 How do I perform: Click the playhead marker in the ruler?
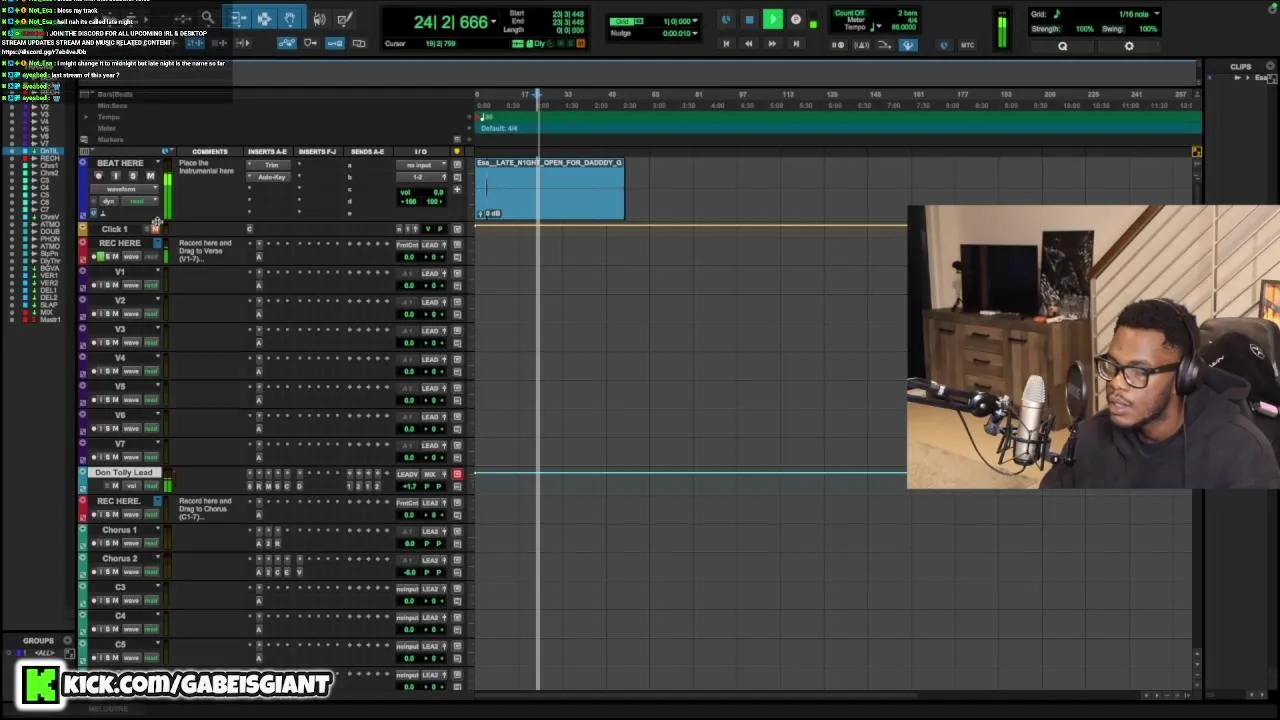[x=537, y=94]
